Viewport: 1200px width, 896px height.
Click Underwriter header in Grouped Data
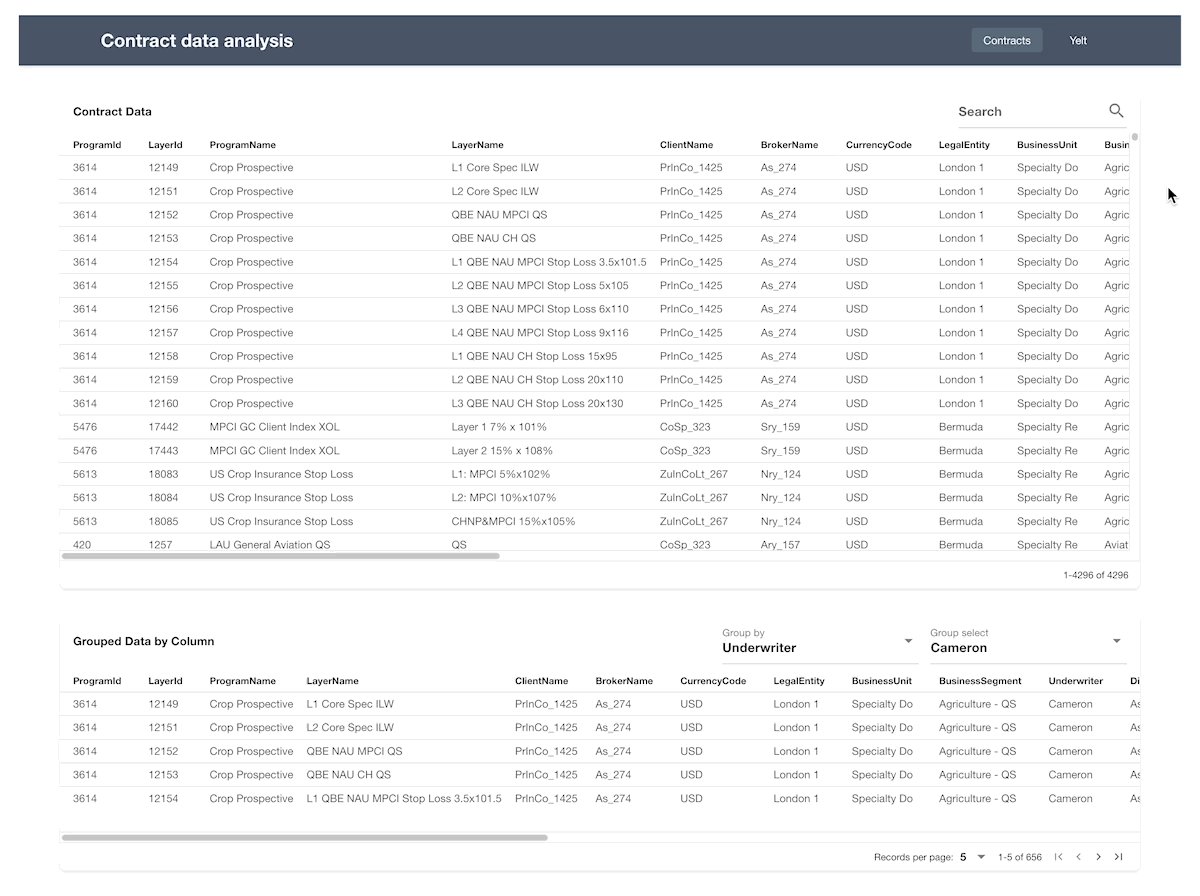point(1075,681)
